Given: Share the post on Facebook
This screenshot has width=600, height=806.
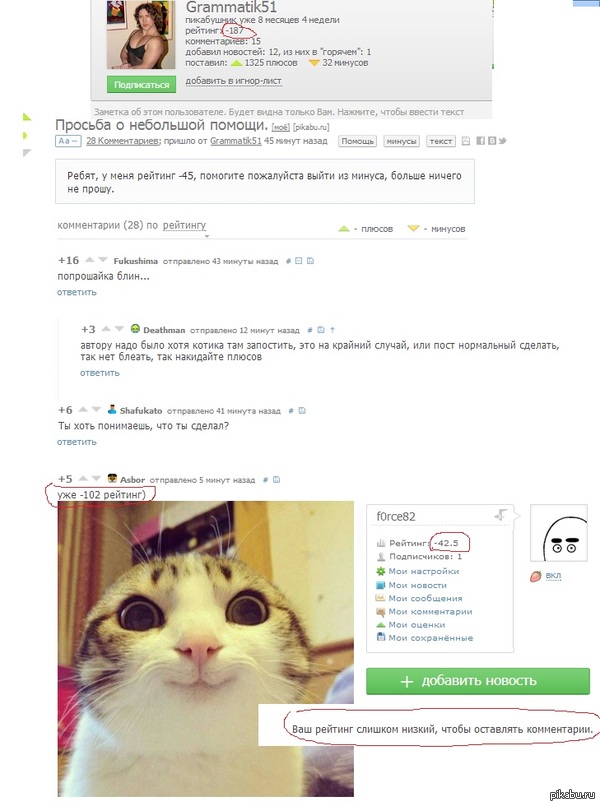Looking at the screenshot, I should (x=480, y=141).
